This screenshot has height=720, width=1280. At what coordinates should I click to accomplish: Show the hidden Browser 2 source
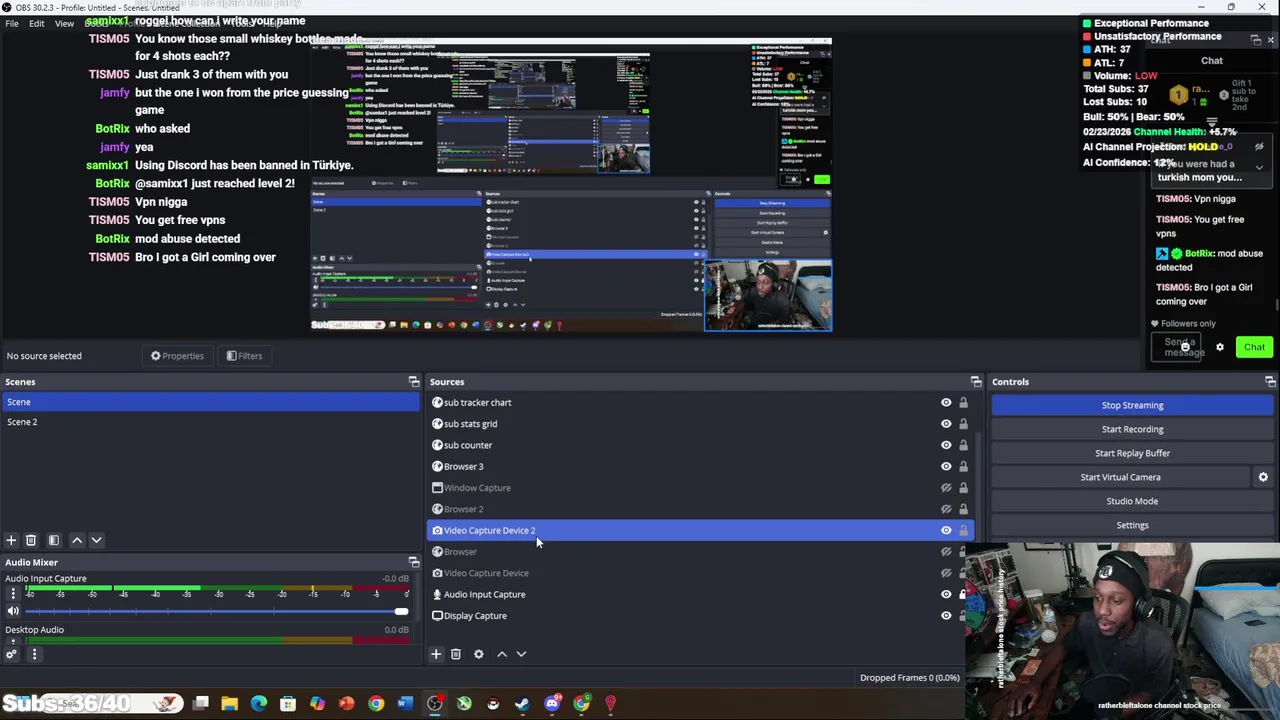click(x=946, y=509)
